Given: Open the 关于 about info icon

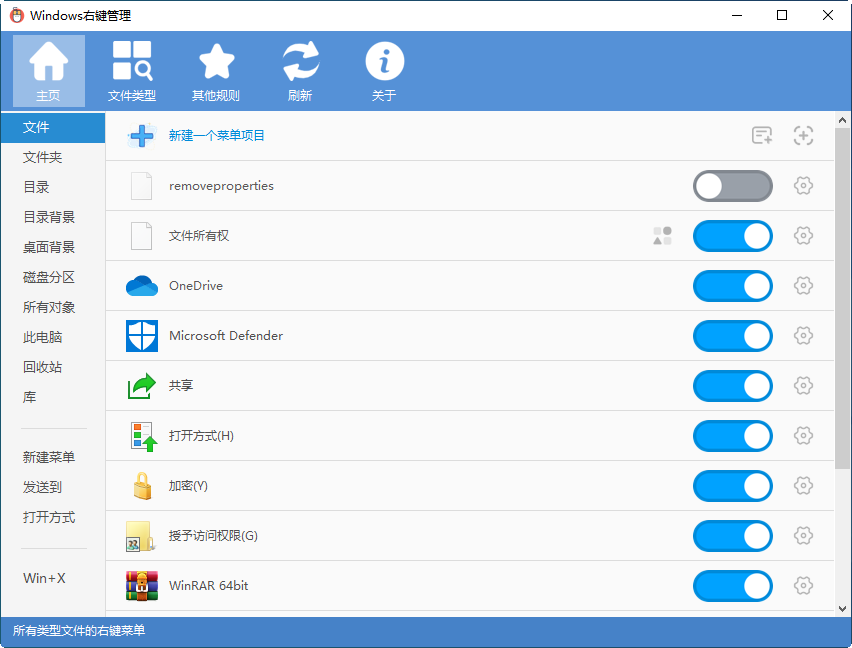Looking at the screenshot, I should tap(384, 71).
